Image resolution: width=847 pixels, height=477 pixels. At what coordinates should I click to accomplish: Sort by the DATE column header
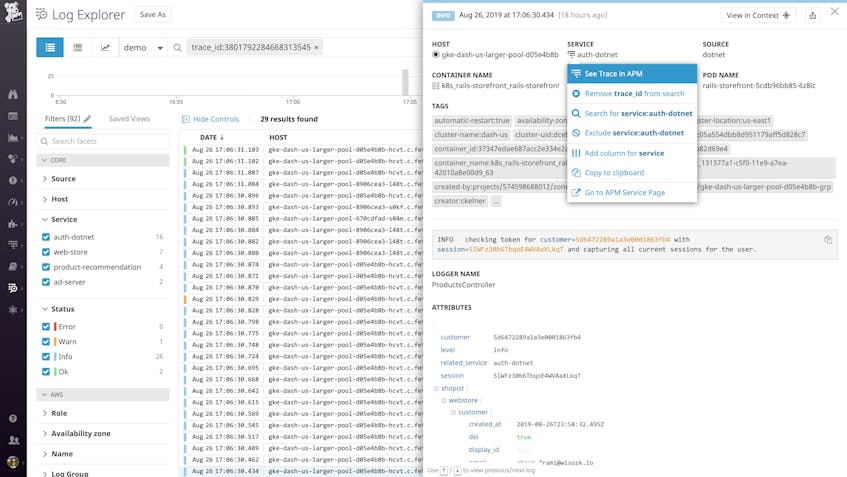[211, 137]
